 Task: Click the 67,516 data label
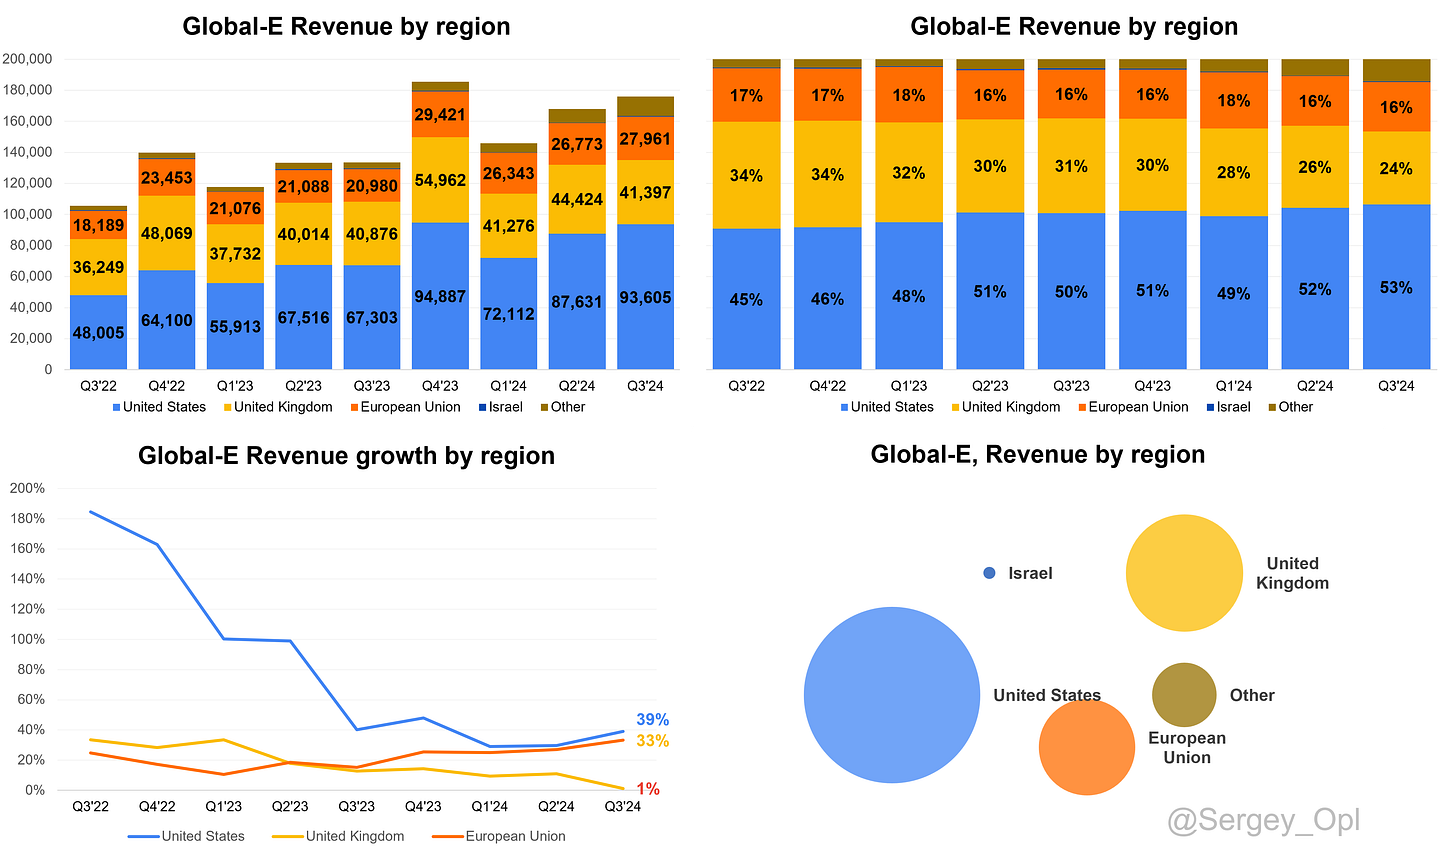tap(303, 318)
